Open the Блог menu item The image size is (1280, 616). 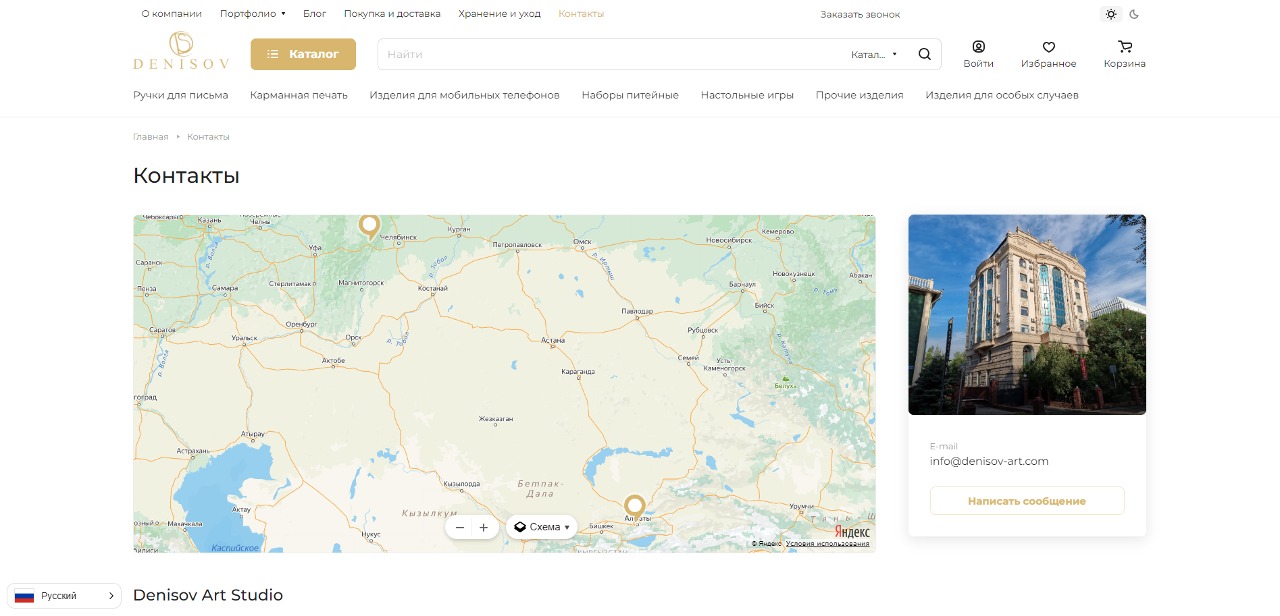pos(315,14)
